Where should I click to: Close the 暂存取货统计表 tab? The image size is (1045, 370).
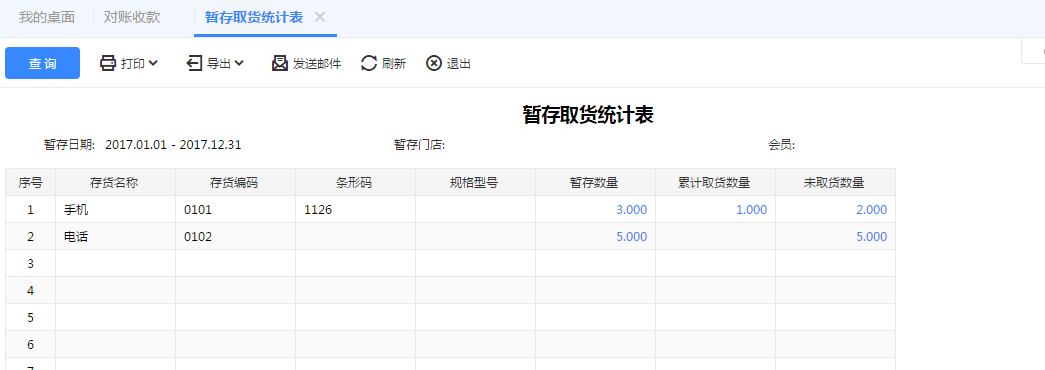(x=320, y=17)
